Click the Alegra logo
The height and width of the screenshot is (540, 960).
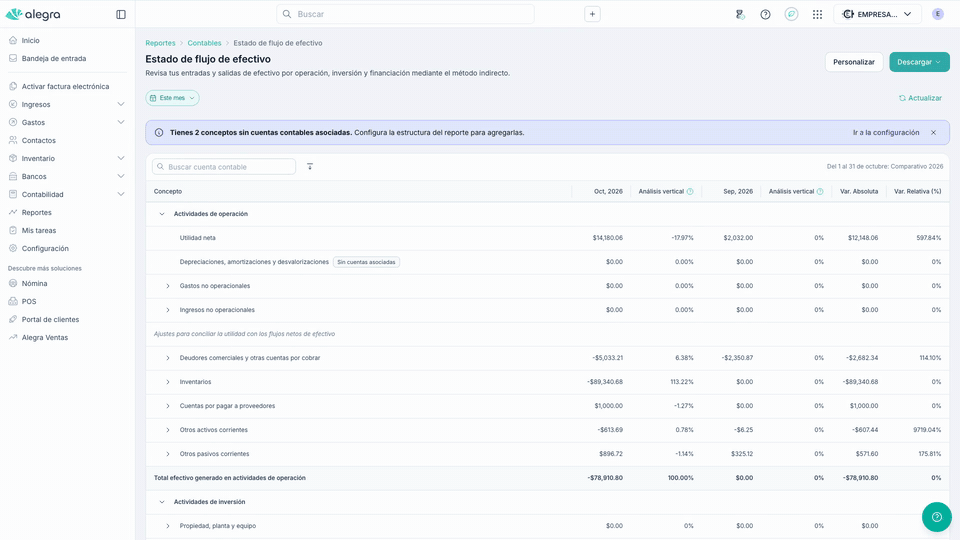pos(33,14)
